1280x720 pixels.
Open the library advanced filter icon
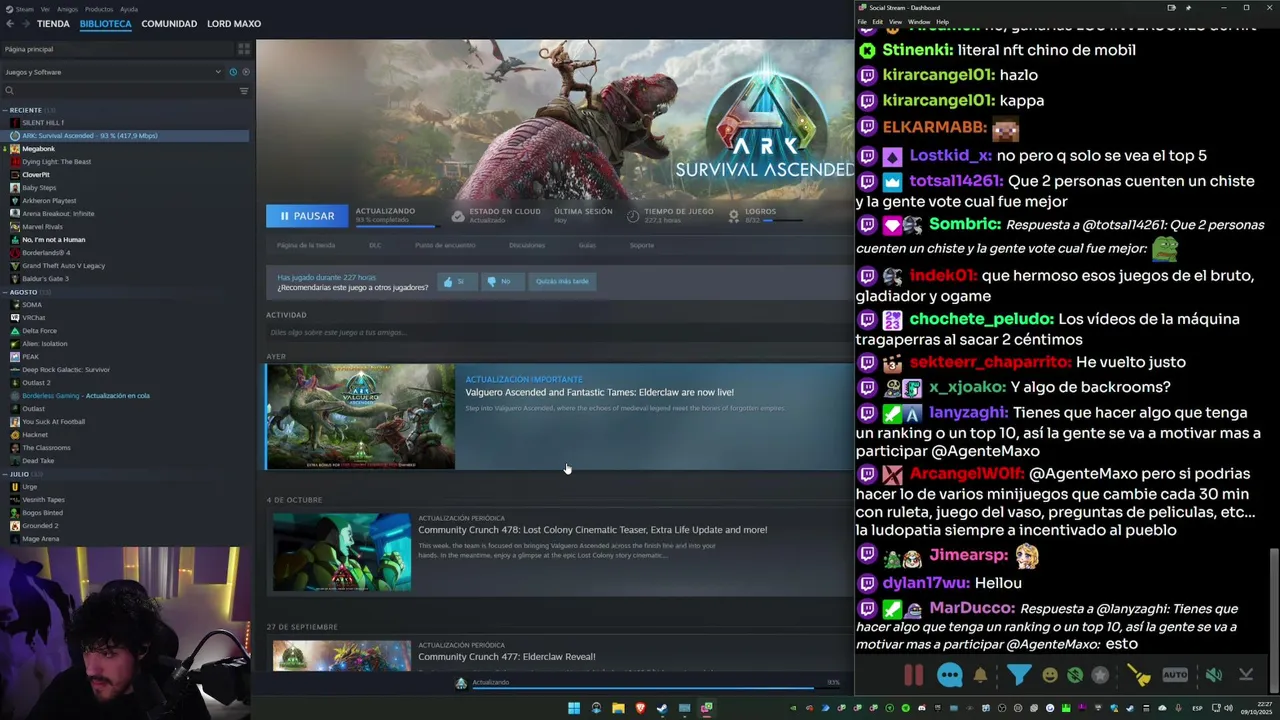point(244,91)
